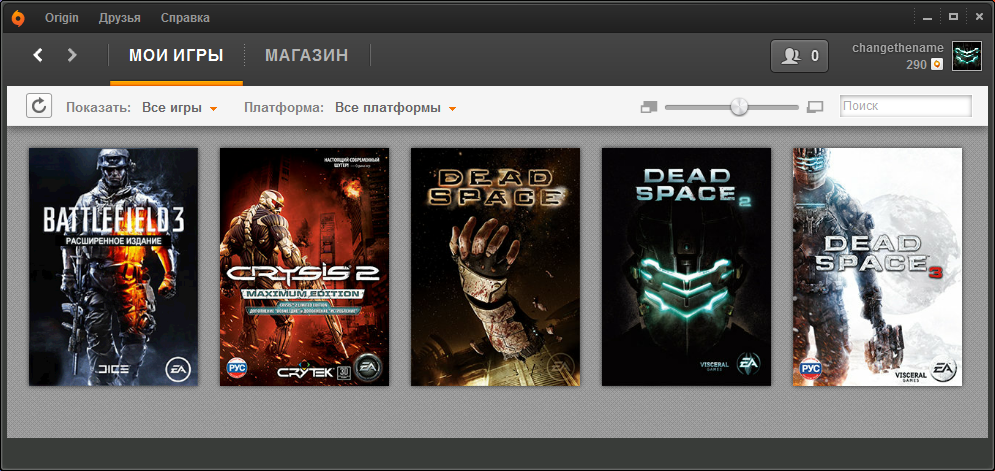Image resolution: width=995 pixels, height=471 pixels.
Task: Expand the Все игры filter dropdown
Action: pos(180,108)
